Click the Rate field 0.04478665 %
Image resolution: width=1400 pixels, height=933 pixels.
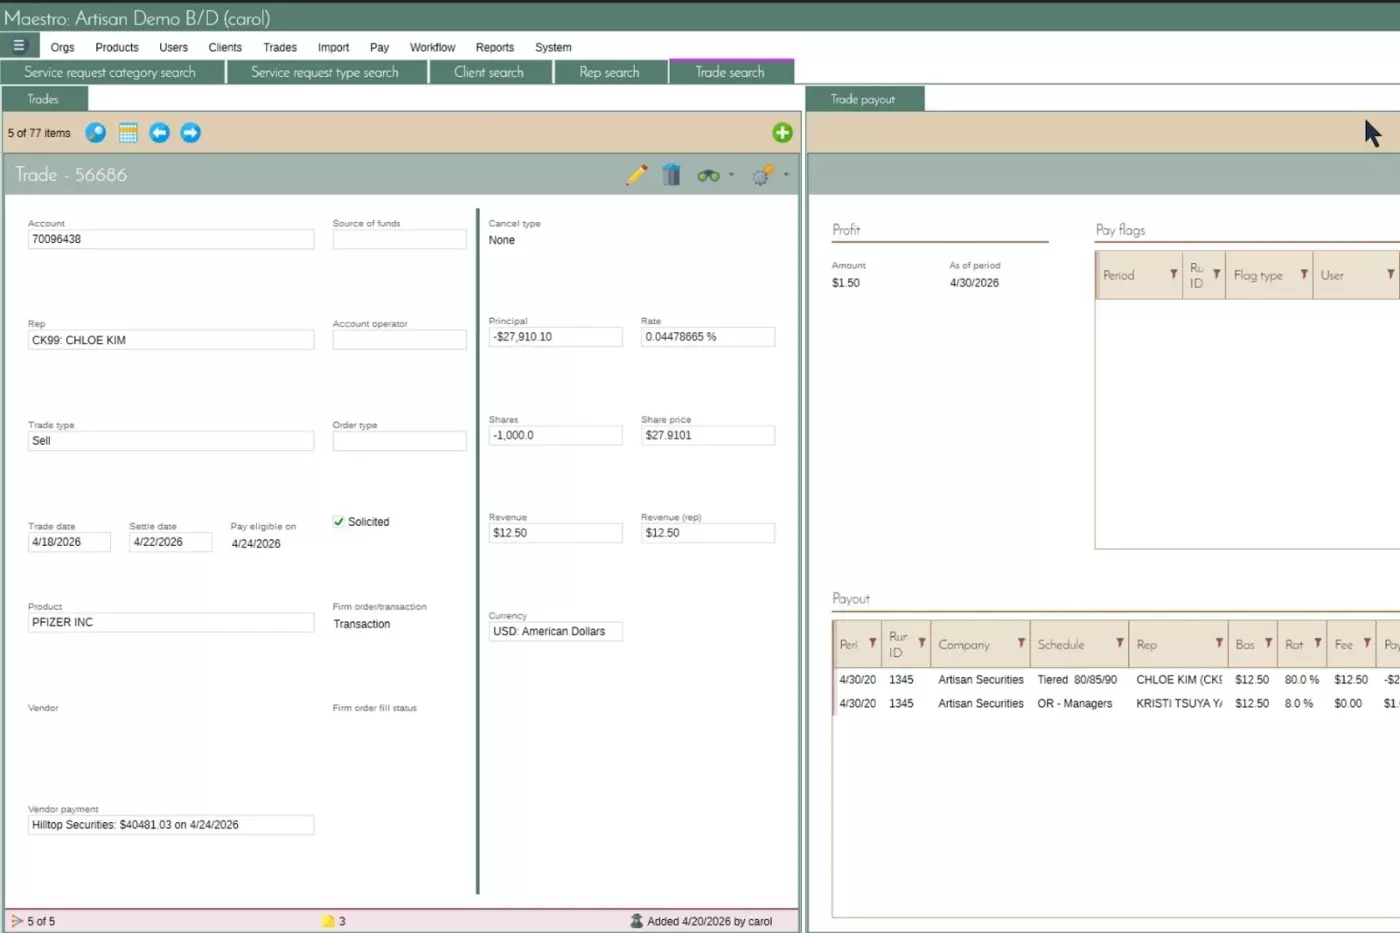[708, 337]
